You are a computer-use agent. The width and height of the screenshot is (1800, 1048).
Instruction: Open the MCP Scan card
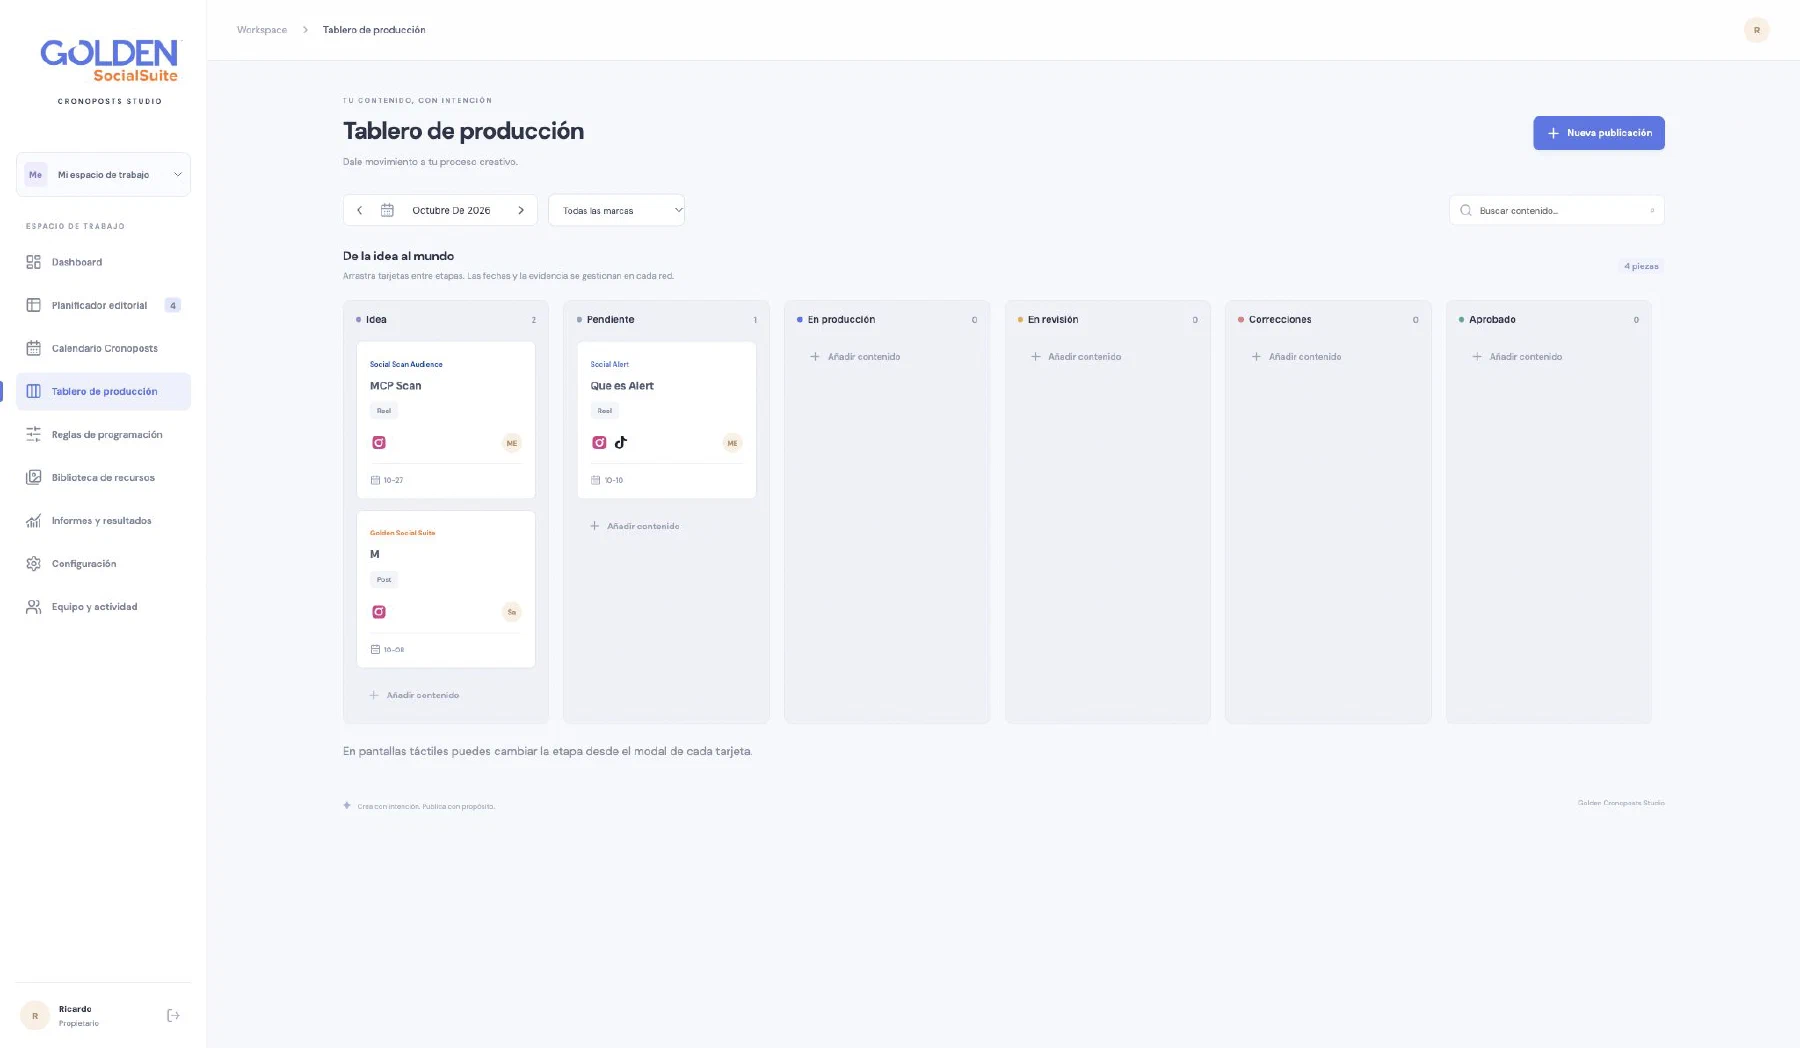446,420
